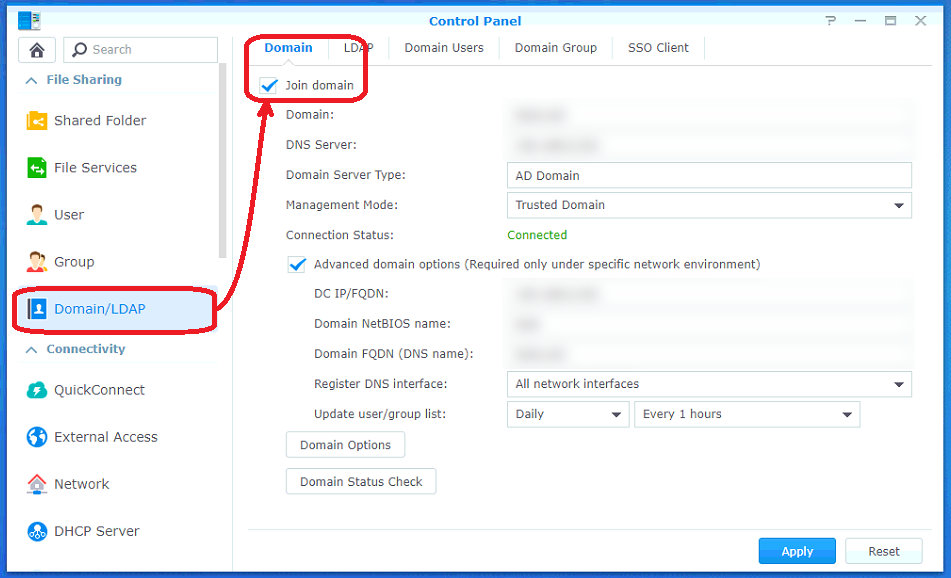Image resolution: width=951 pixels, height=578 pixels.
Task: Open Control Panel help via question mark
Action: coord(831,20)
